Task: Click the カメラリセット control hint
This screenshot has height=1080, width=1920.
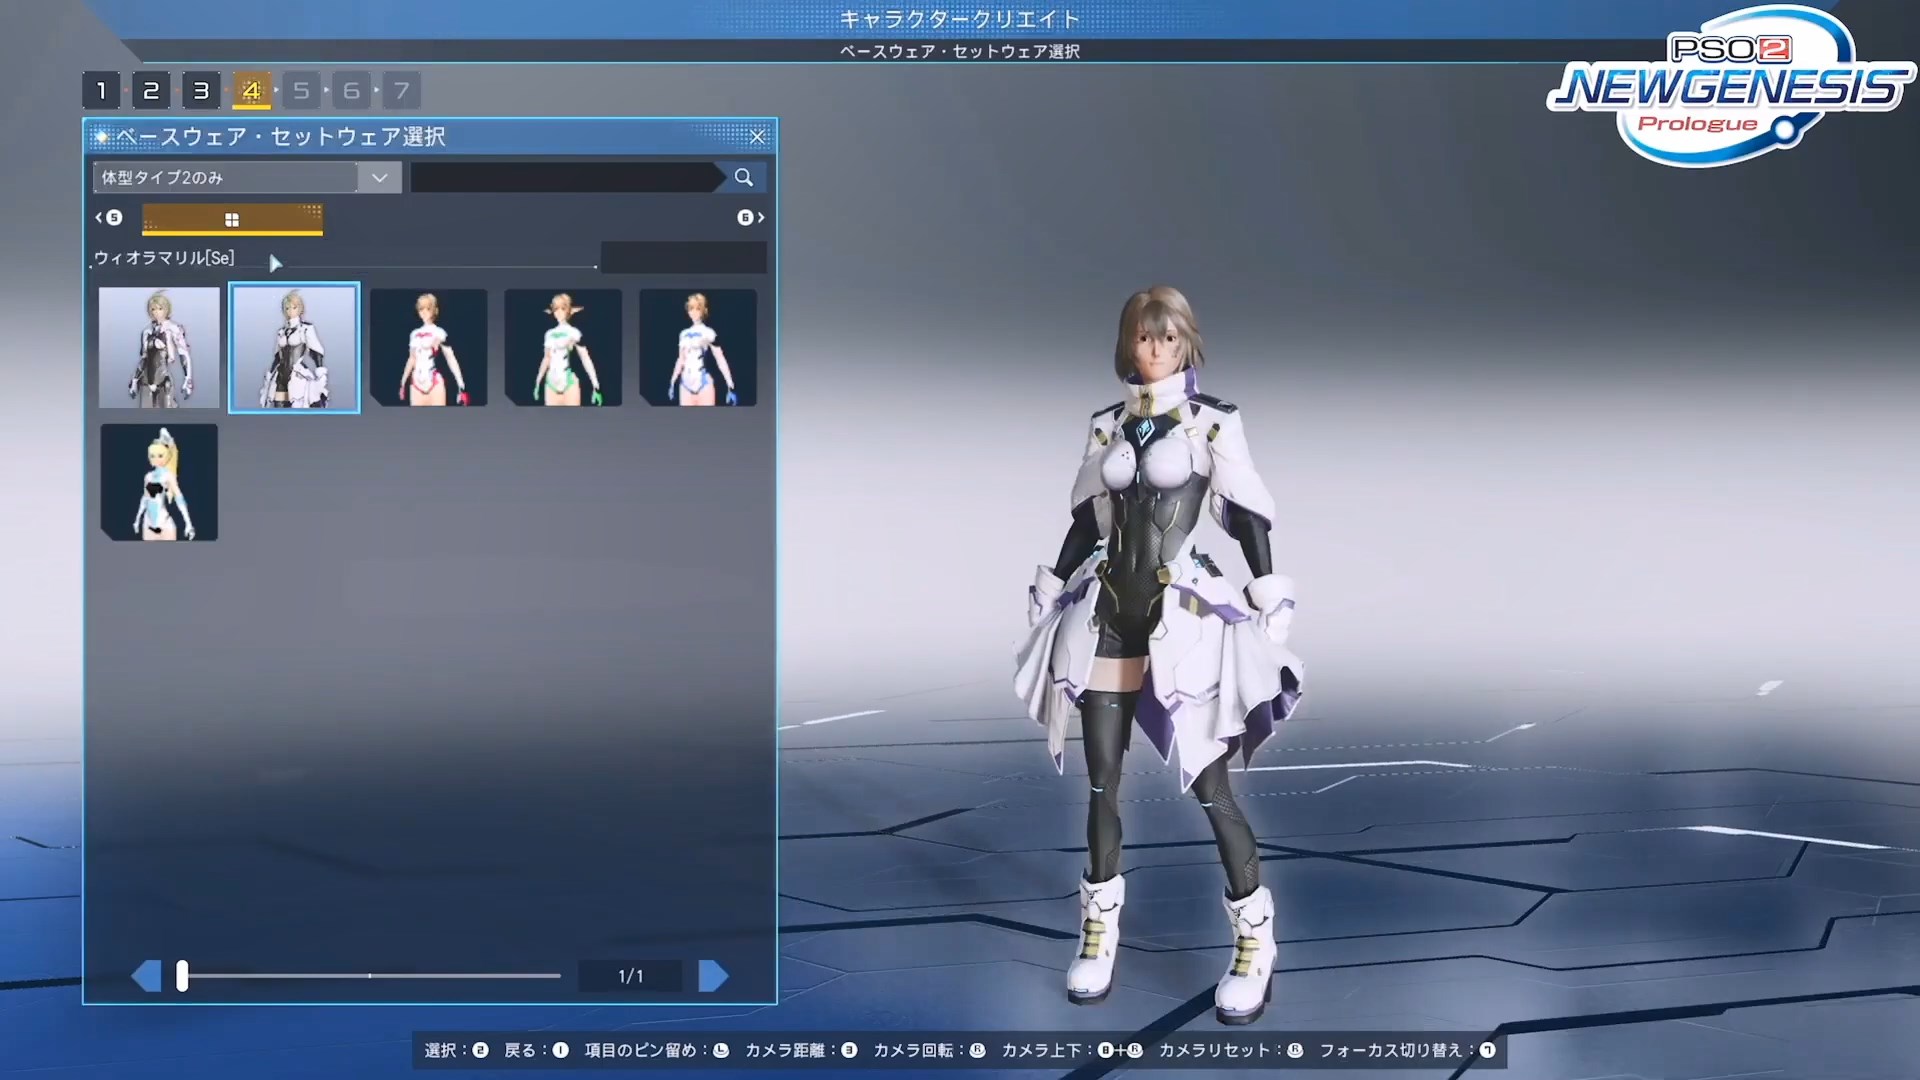Action: click(1231, 1050)
